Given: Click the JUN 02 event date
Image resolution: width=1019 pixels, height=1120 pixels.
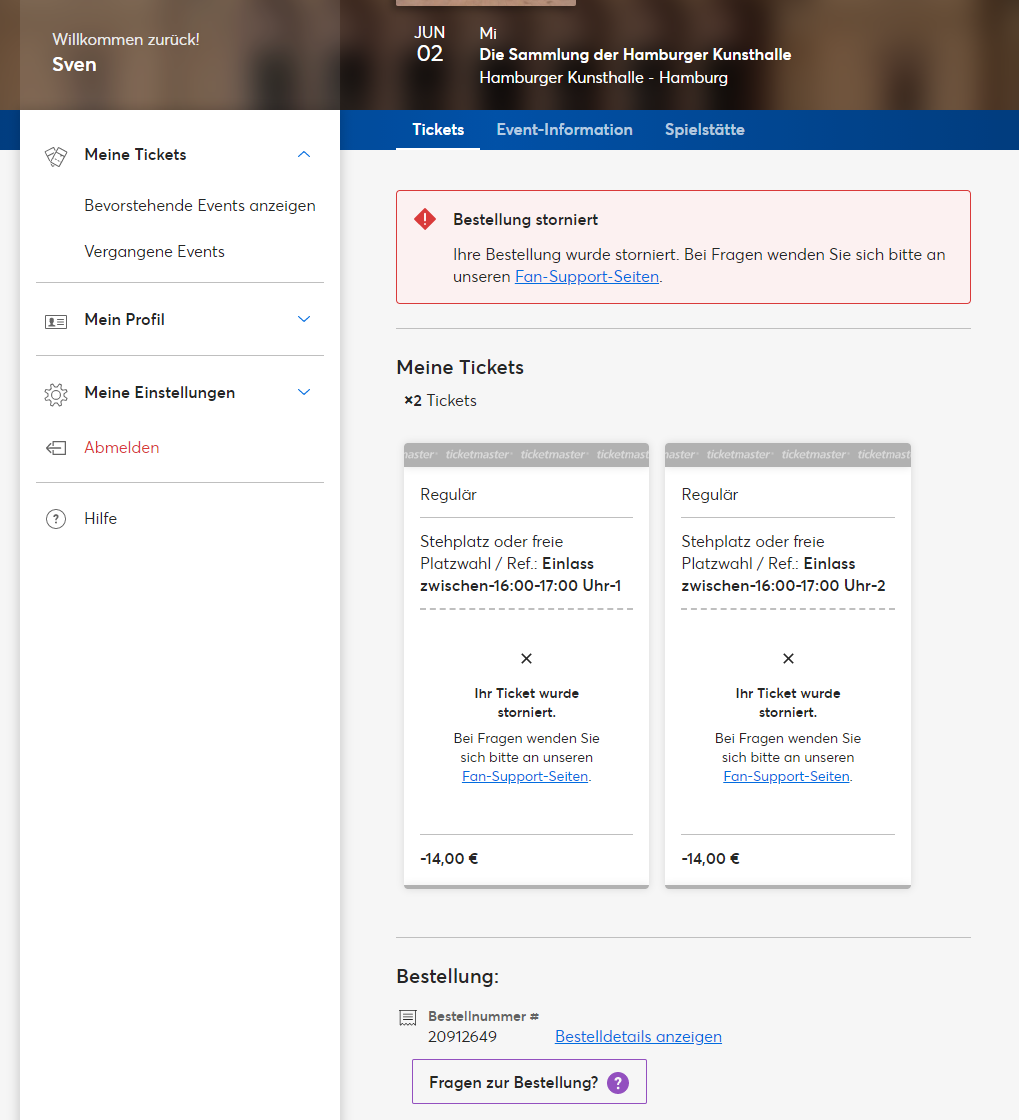Looking at the screenshot, I should pos(430,44).
